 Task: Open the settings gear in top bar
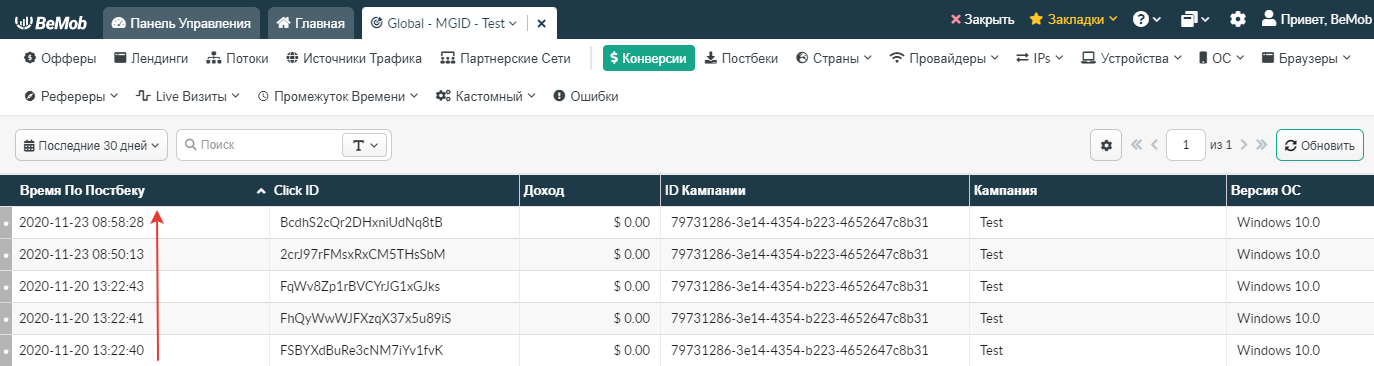pos(1237,19)
